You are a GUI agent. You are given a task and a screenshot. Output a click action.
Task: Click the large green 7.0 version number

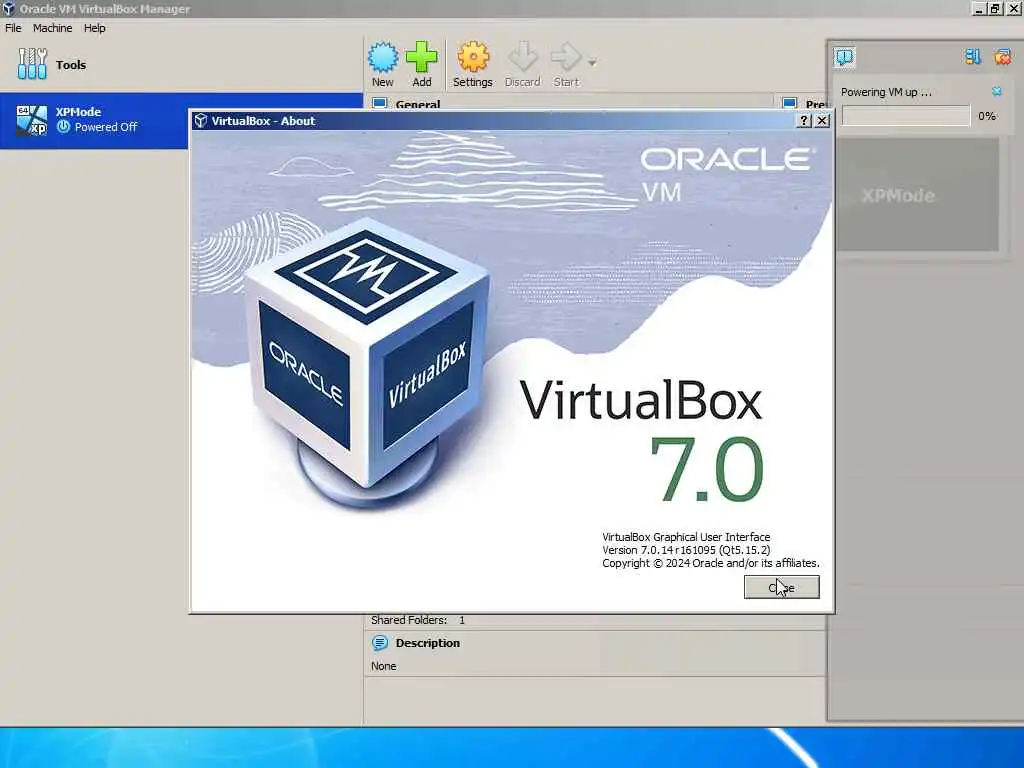[x=707, y=469]
